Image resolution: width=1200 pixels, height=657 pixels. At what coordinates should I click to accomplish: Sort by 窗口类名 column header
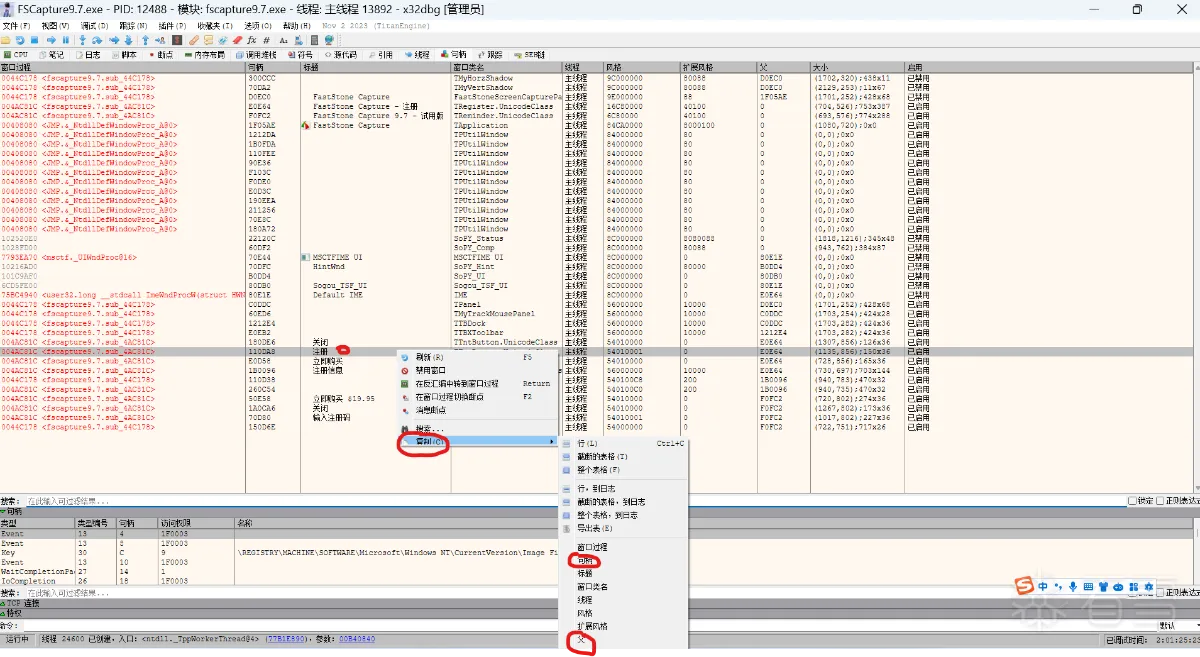506,67
